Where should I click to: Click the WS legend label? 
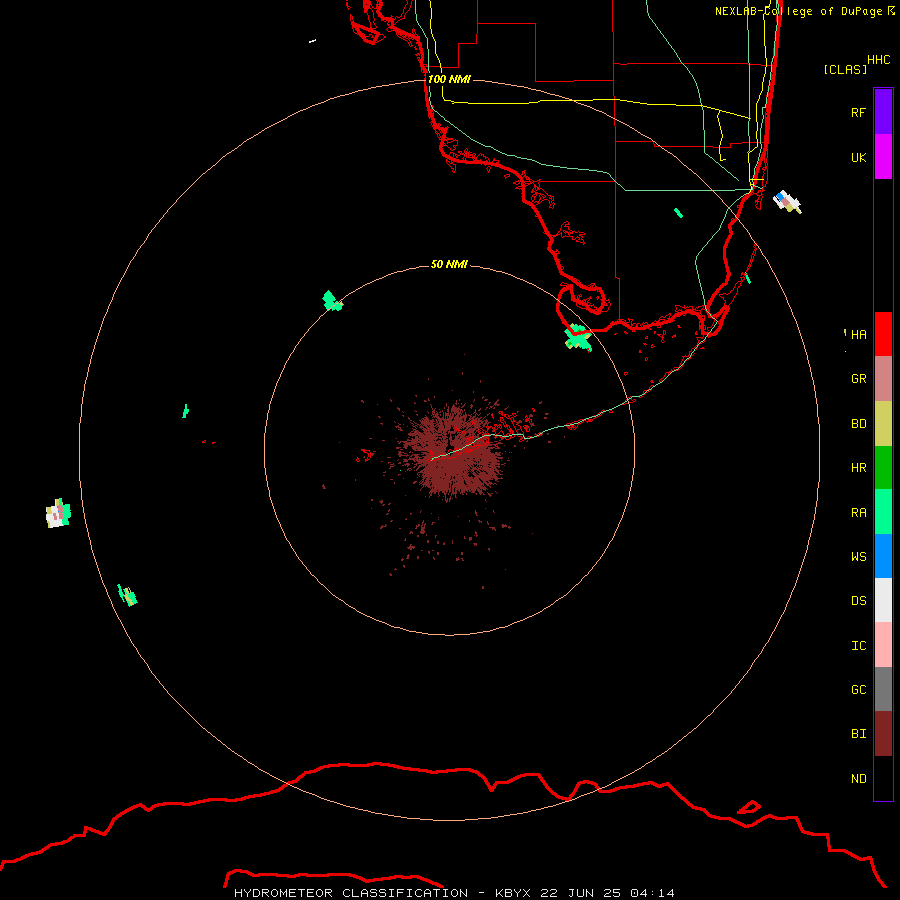858,556
